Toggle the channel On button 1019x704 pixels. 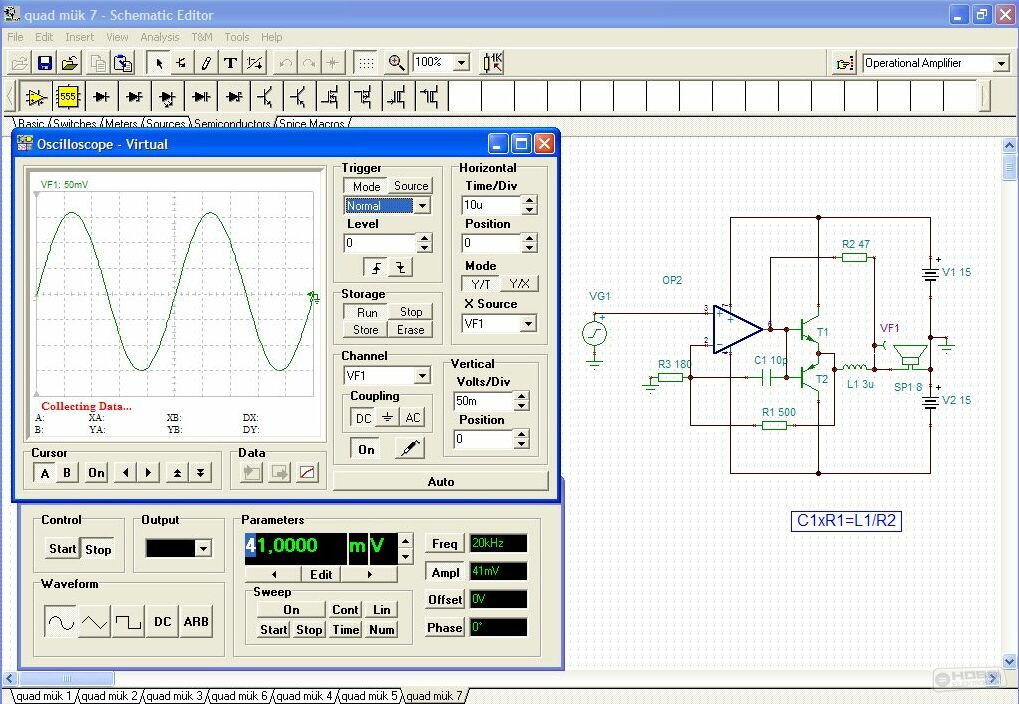(x=367, y=449)
